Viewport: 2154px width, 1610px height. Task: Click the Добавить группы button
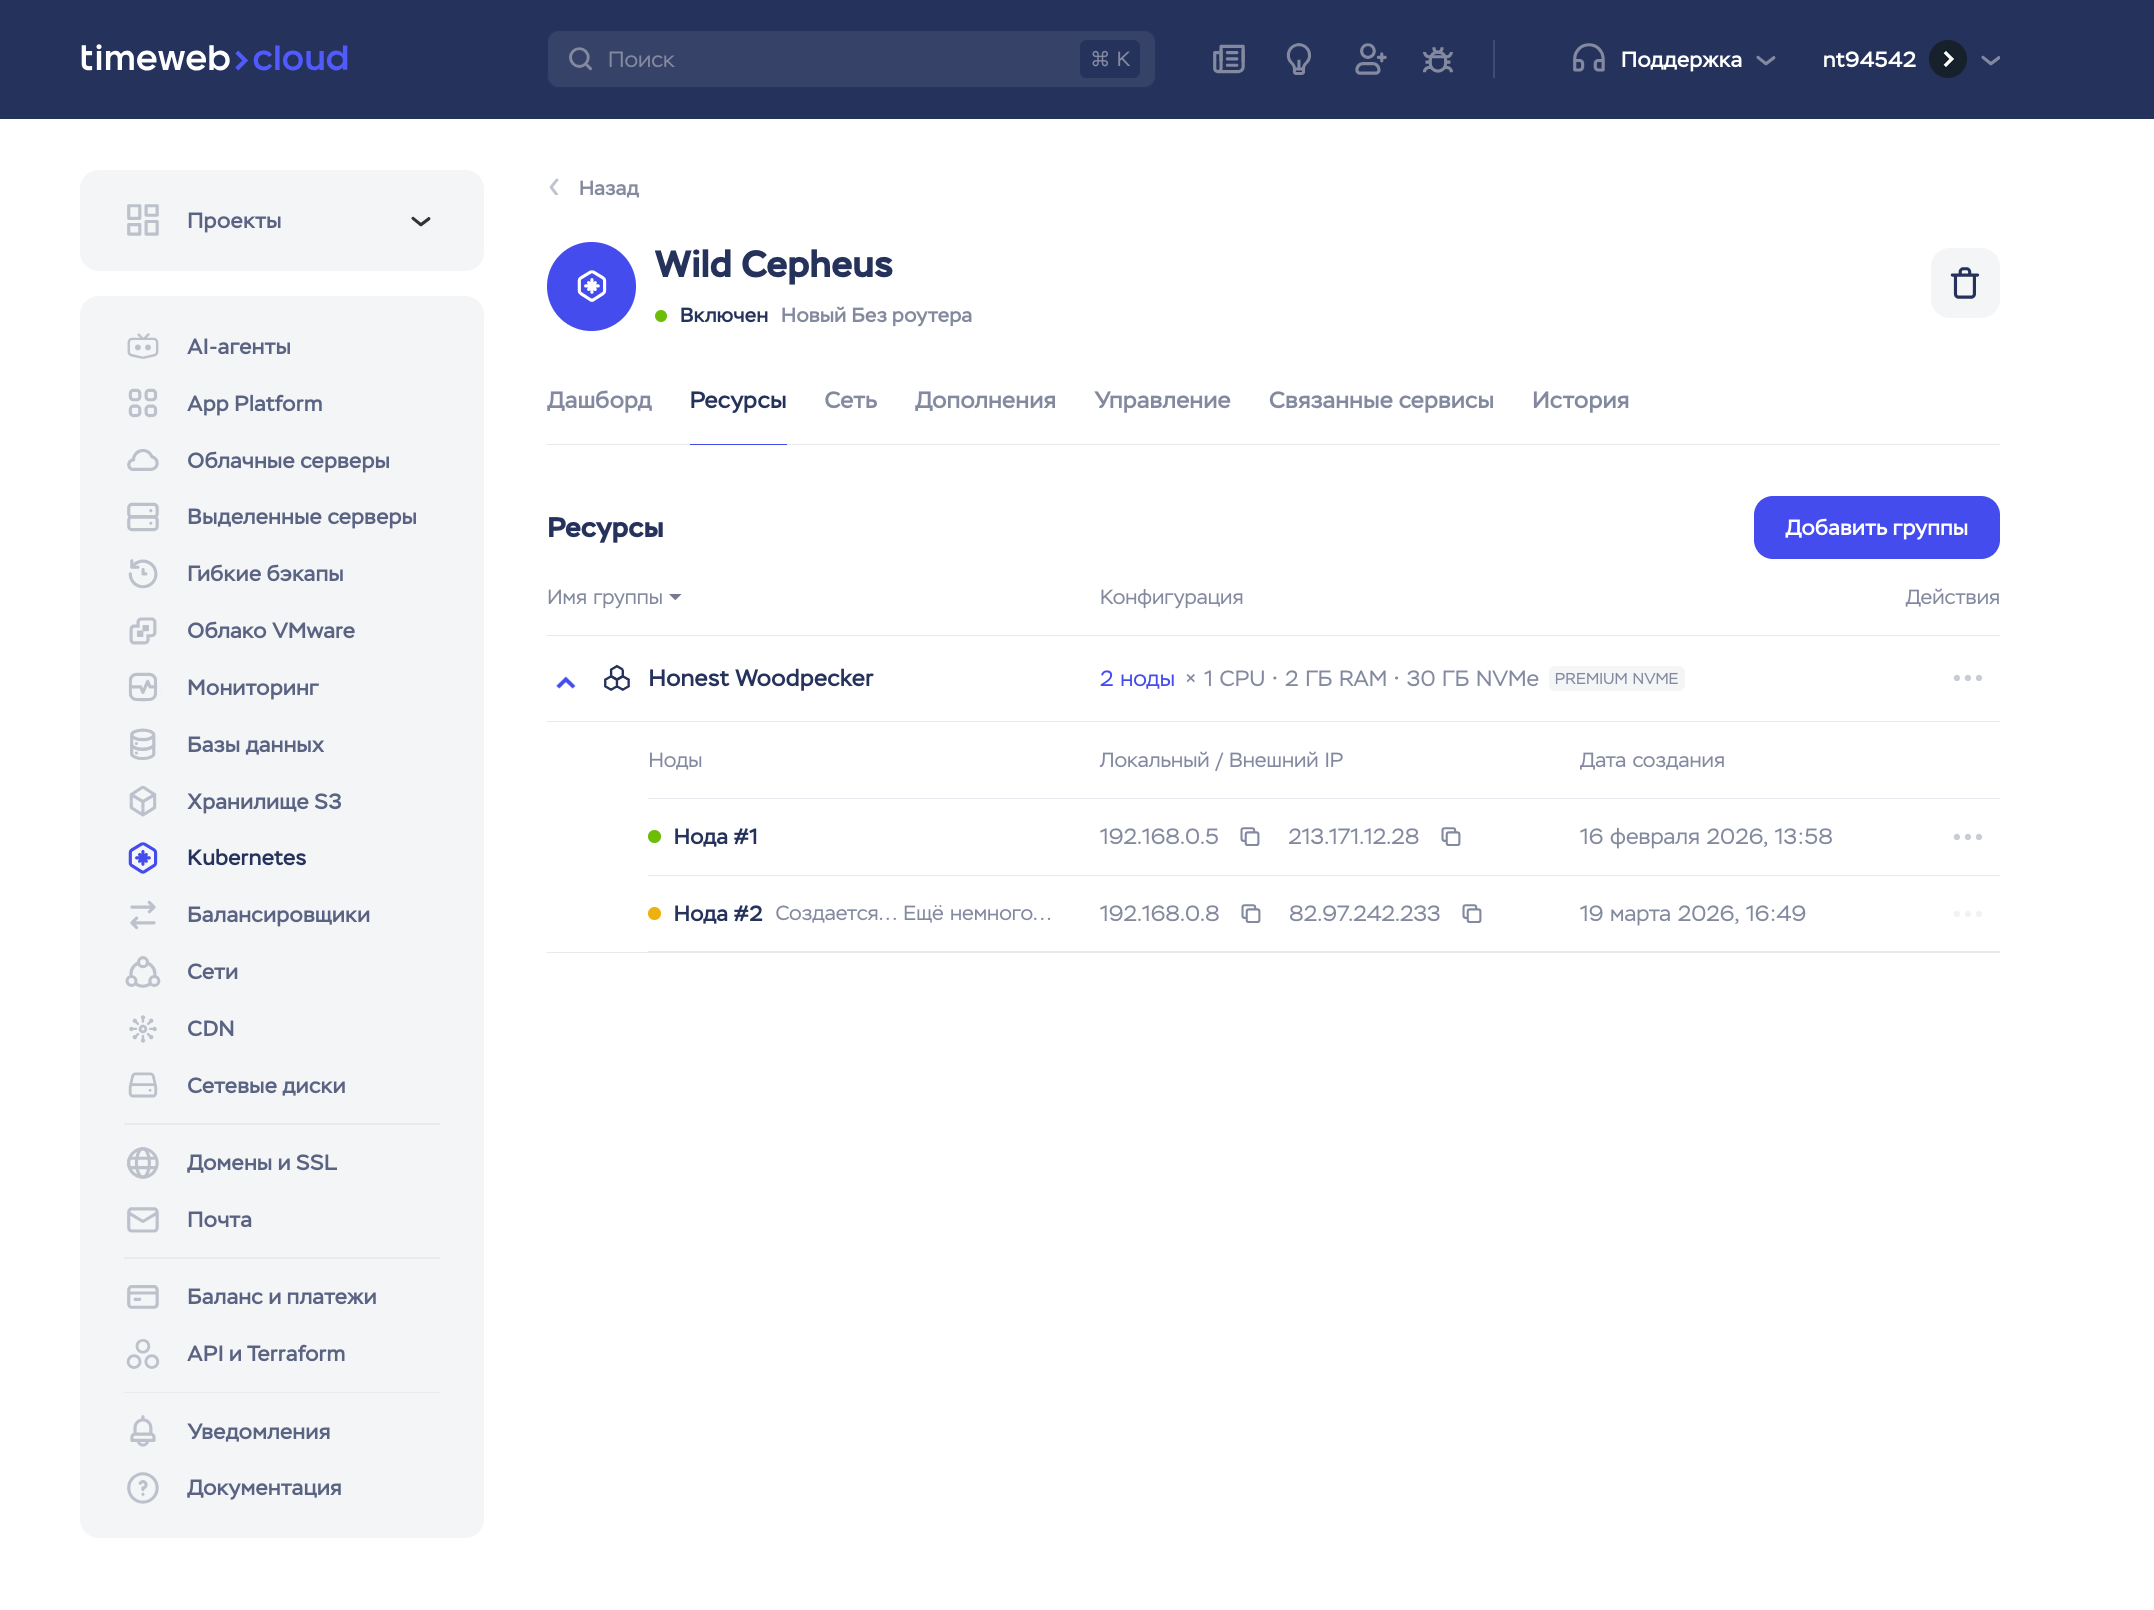(1875, 527)
